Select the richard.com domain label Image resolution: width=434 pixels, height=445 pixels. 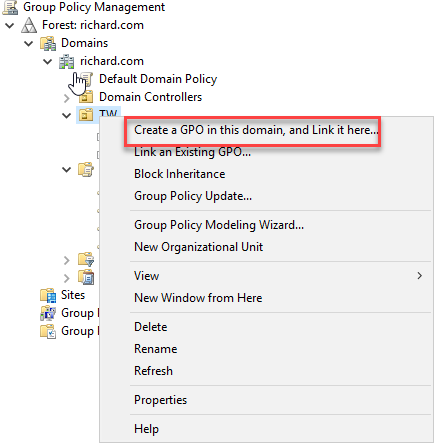pyautogui.click(x=112, y=61)
